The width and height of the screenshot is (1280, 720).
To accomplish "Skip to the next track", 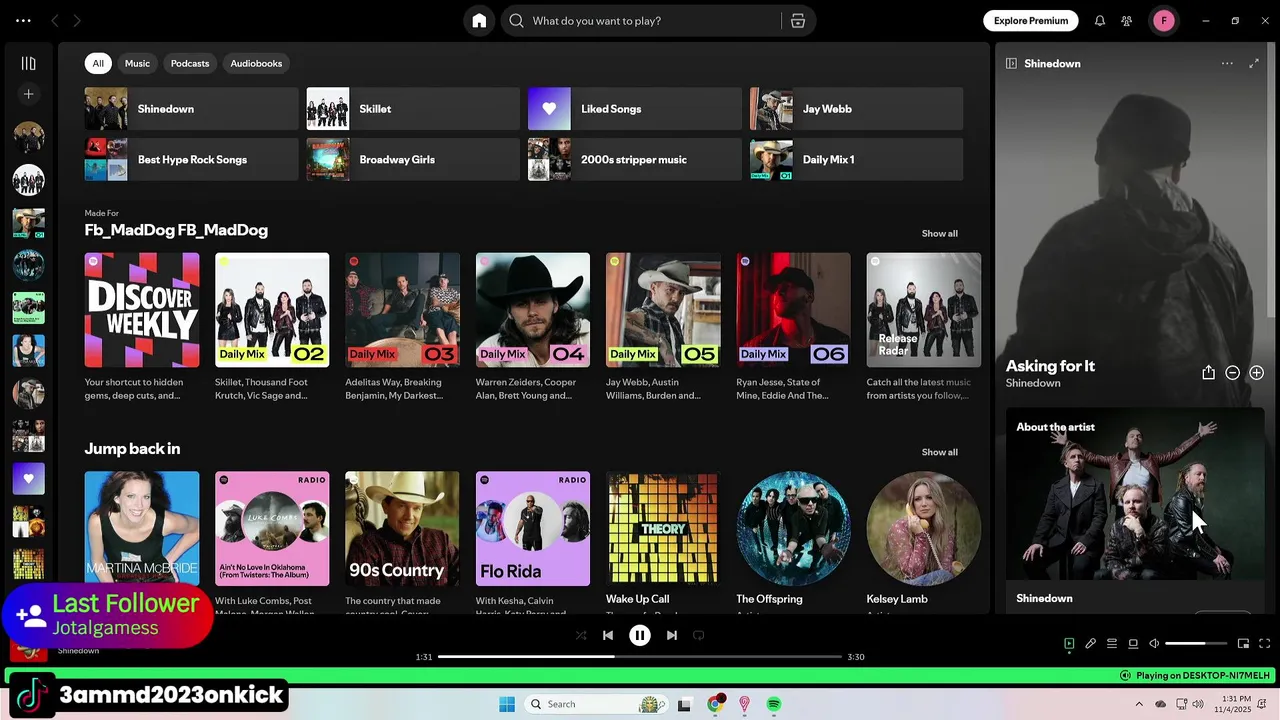I will [672, 635].
